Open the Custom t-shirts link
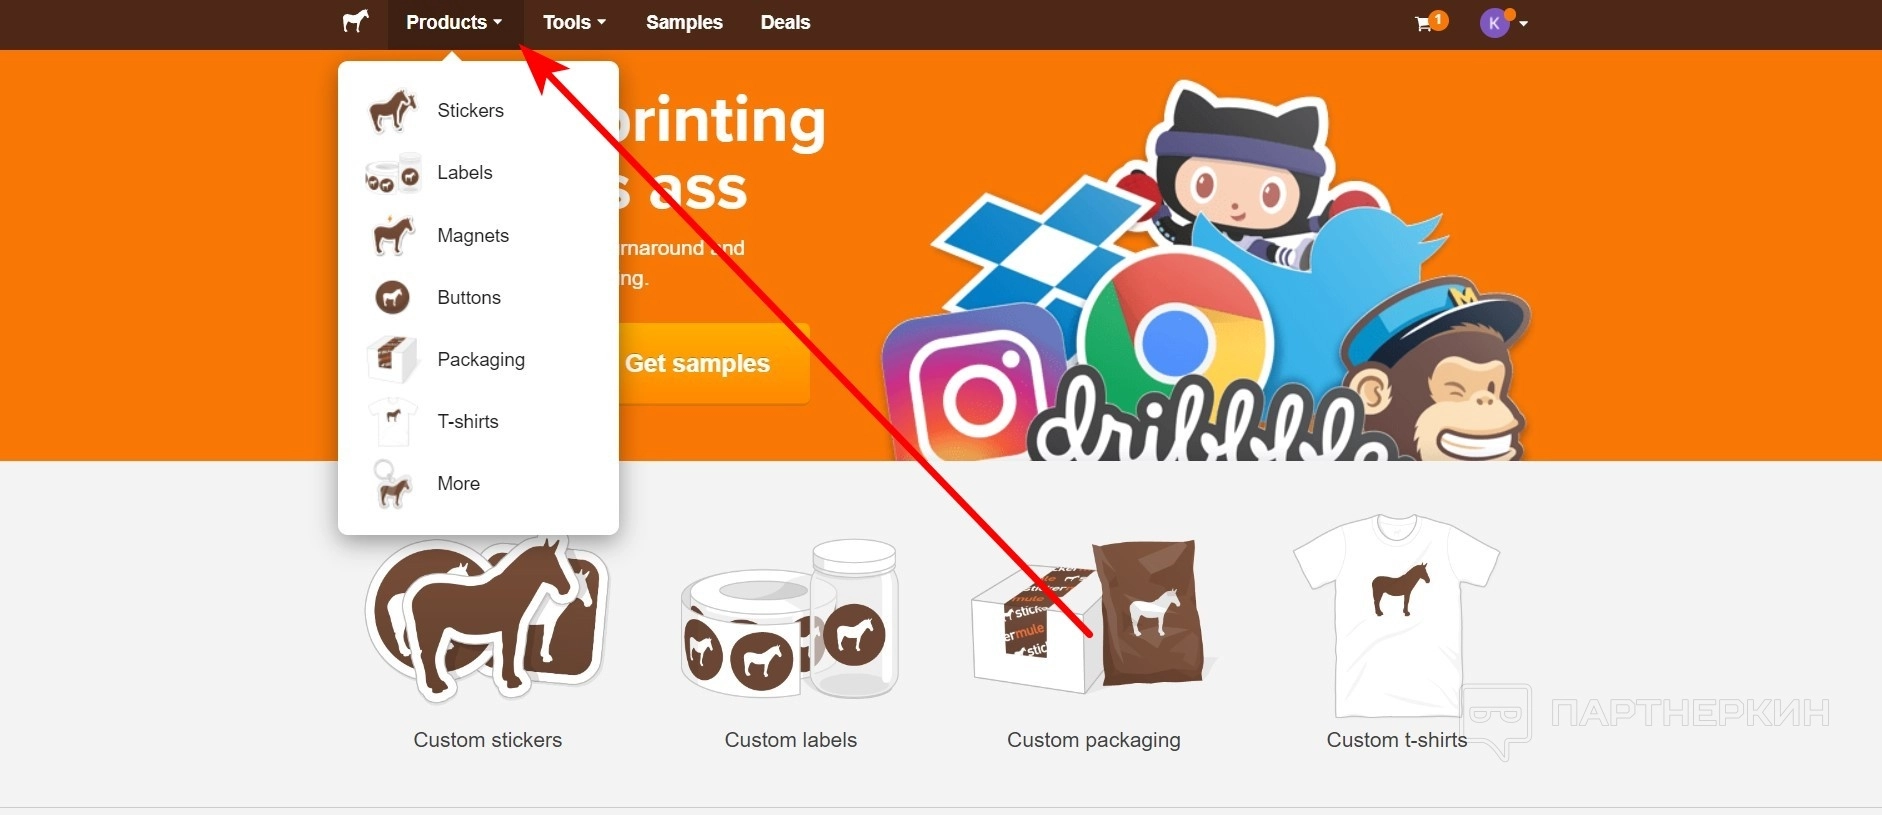The height and width of the screenshot is (815, 1882). (1397, 740)
